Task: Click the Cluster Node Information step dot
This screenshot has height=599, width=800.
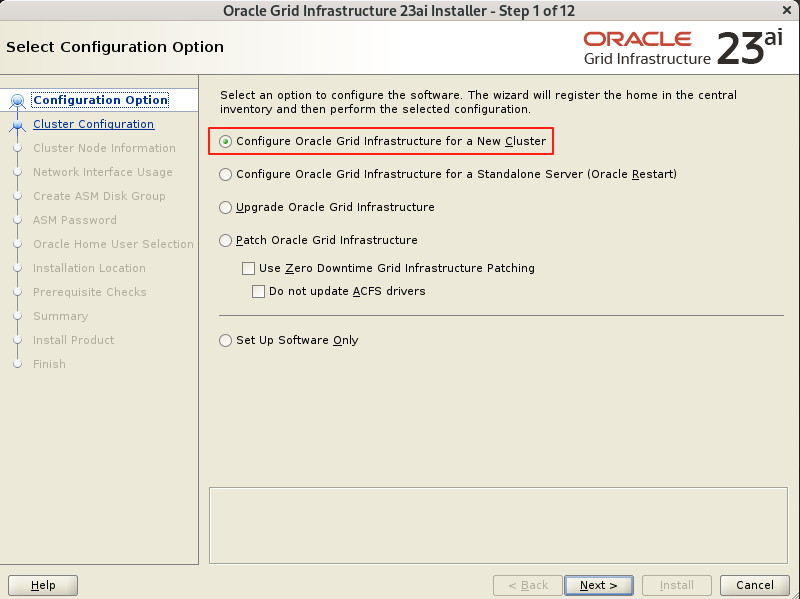Action: point(18,148)
